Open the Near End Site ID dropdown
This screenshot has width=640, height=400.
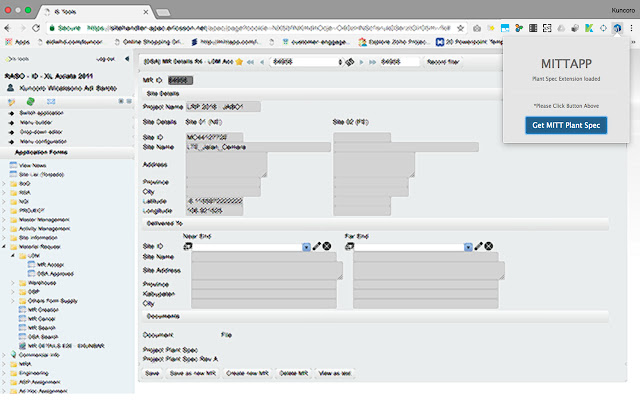point(306,247)
